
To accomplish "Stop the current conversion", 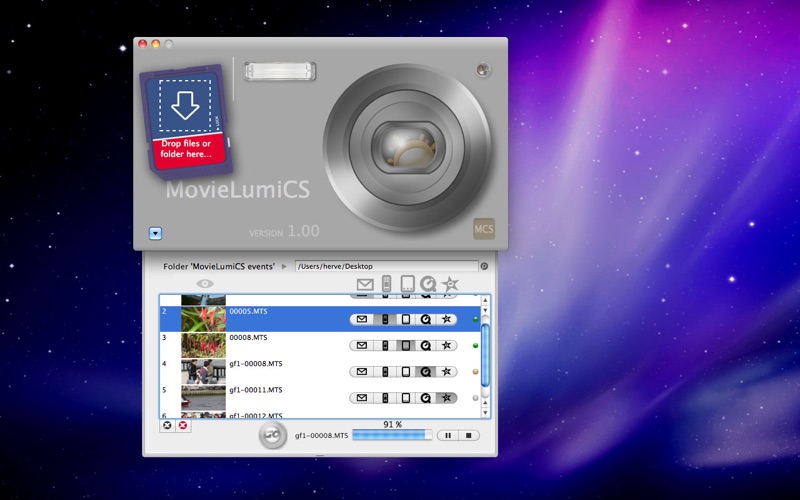I will [469, 436].
